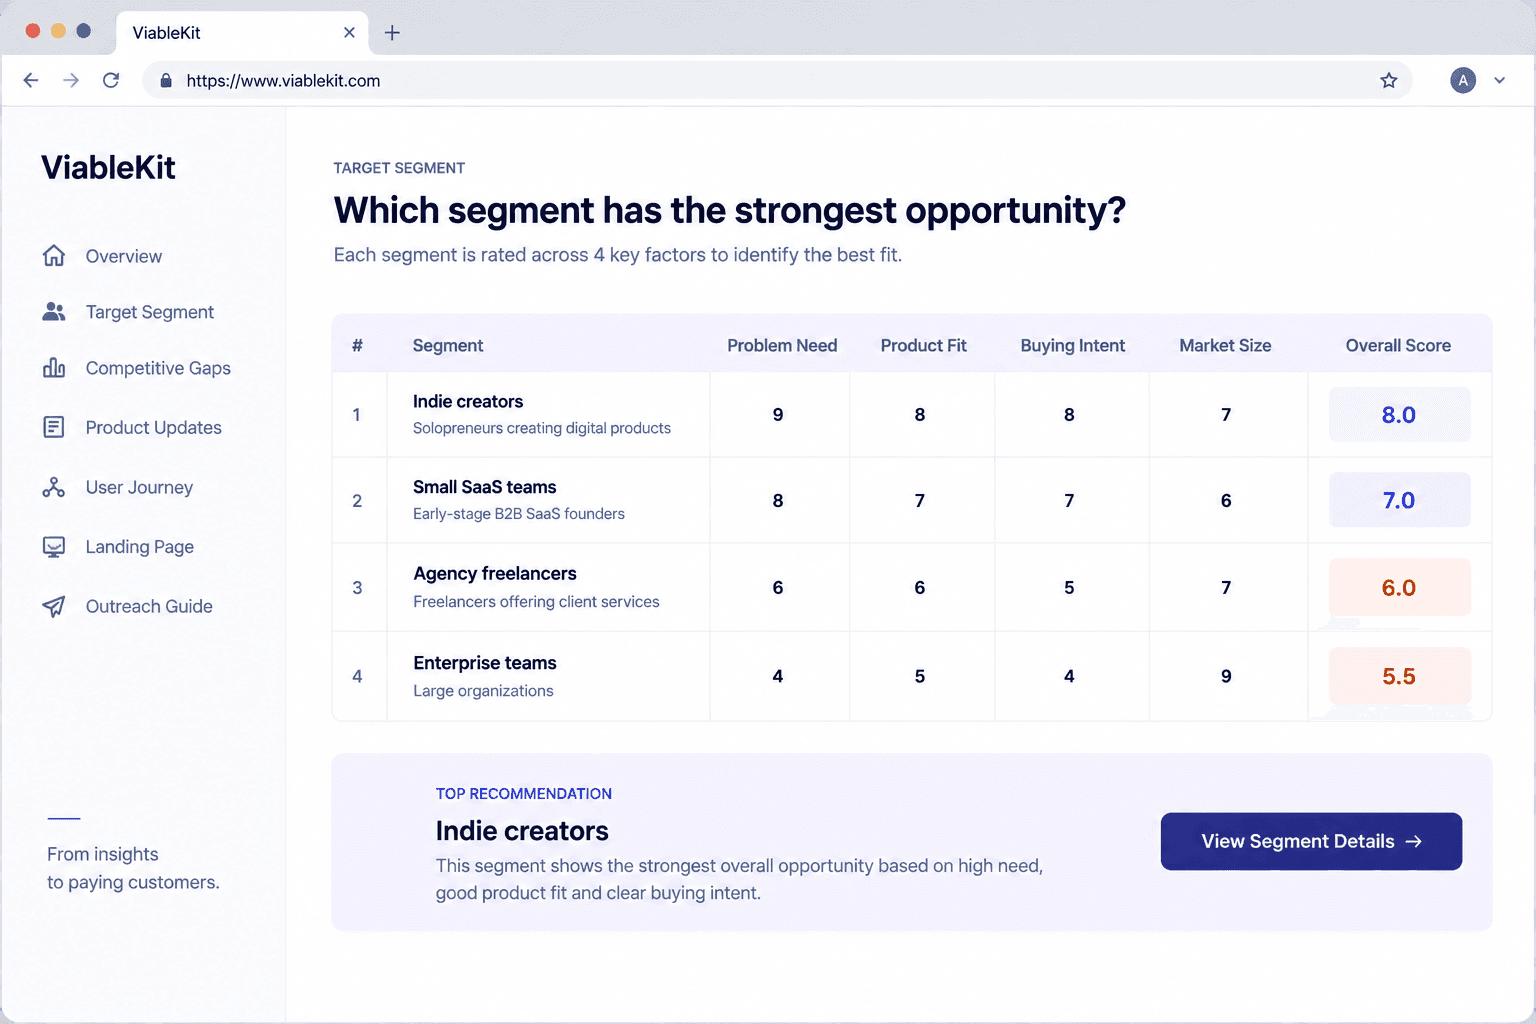Screen dimensions: 1536x1024
Task: Open the profile avatar labeled A
Action: point(1463,80)
